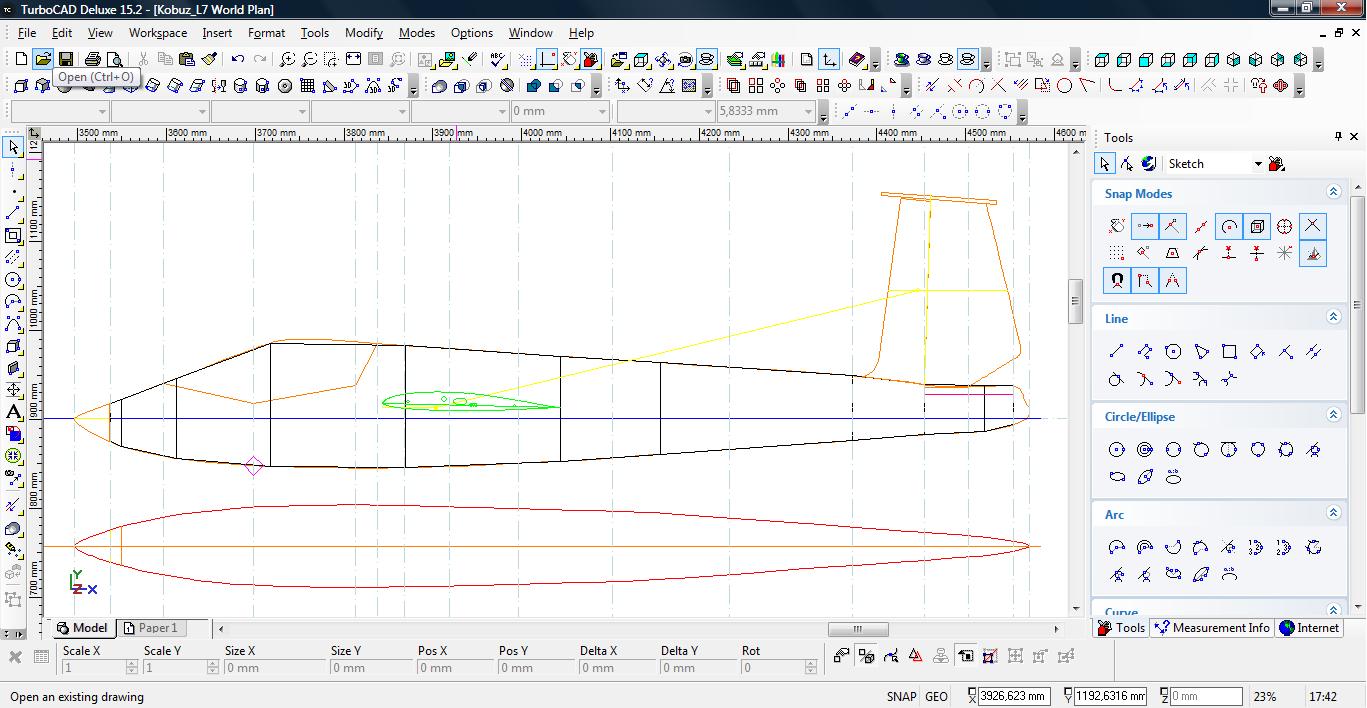Toggle SNAP in the status bar
The image size is (1367, 708).
click(901, 697)
